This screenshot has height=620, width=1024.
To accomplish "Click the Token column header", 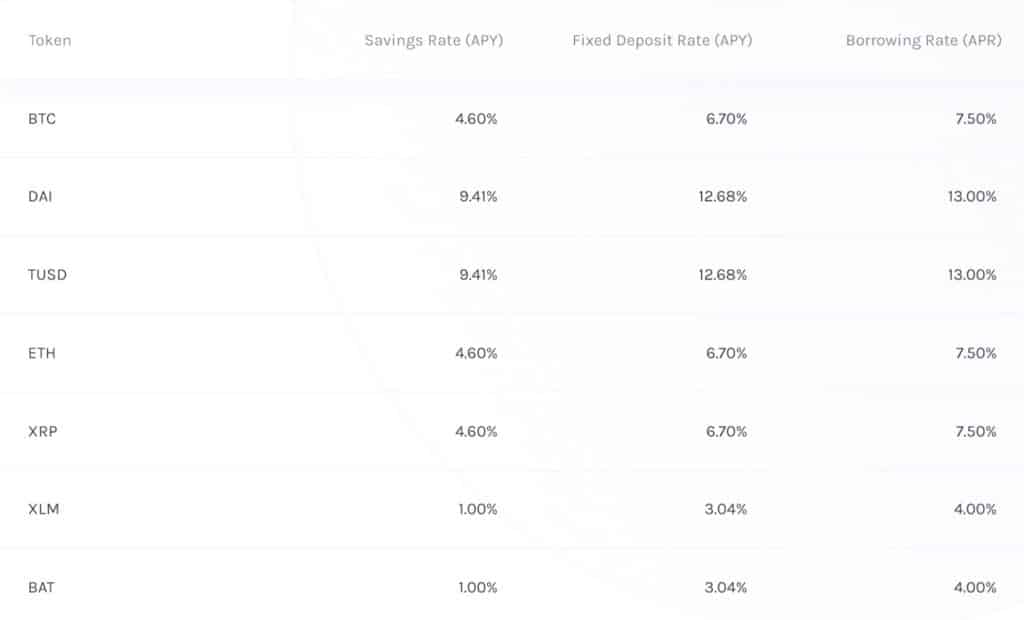I will pos(50,41).
